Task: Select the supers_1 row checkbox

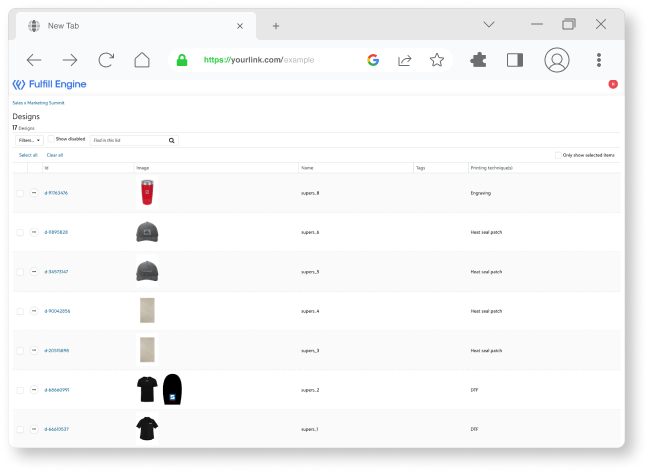Action: coord(20,429)
